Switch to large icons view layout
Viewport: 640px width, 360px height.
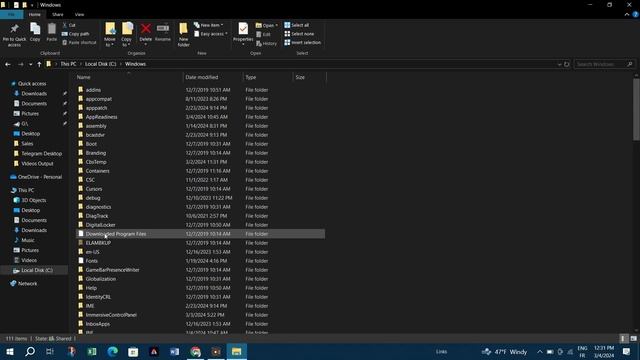pos(633,339)
